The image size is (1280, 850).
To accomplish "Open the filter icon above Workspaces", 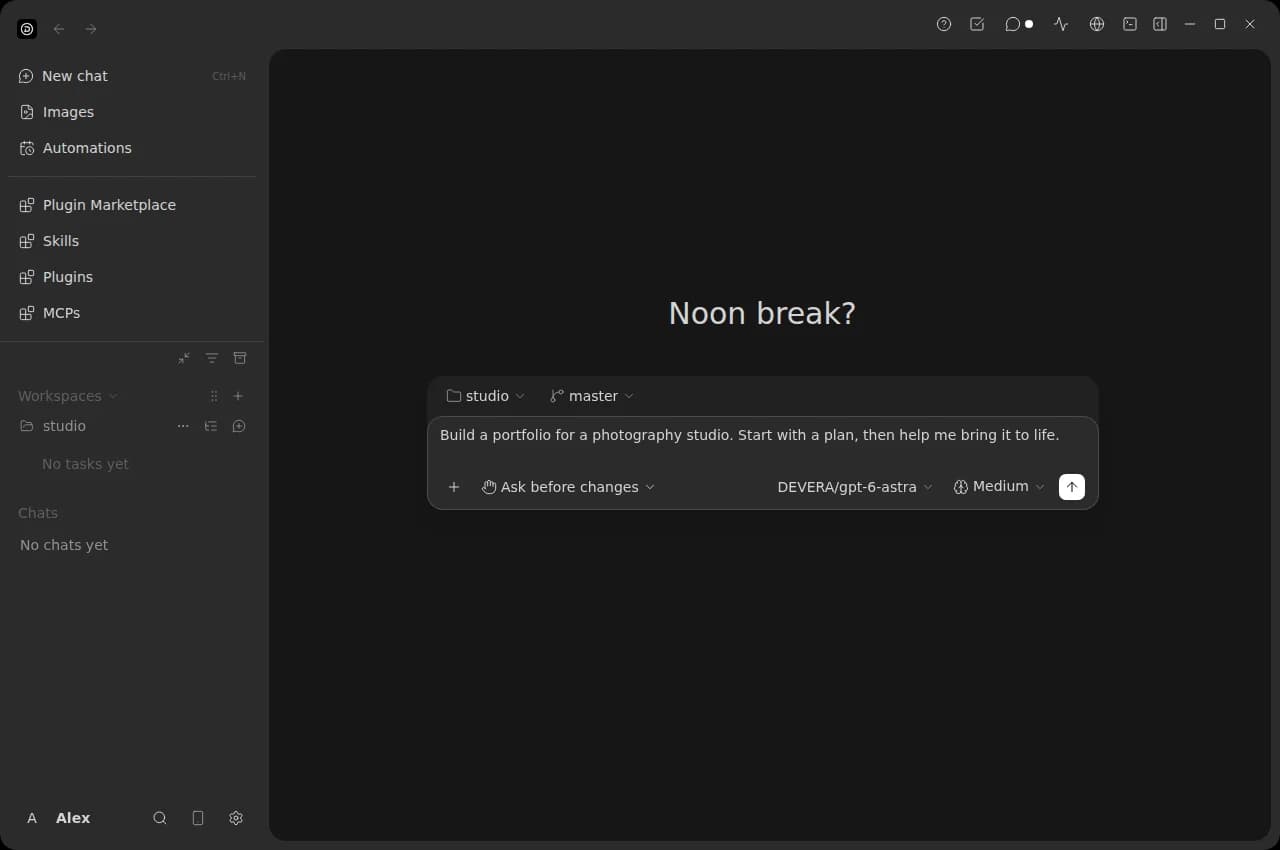I will (x=212, y=358).
